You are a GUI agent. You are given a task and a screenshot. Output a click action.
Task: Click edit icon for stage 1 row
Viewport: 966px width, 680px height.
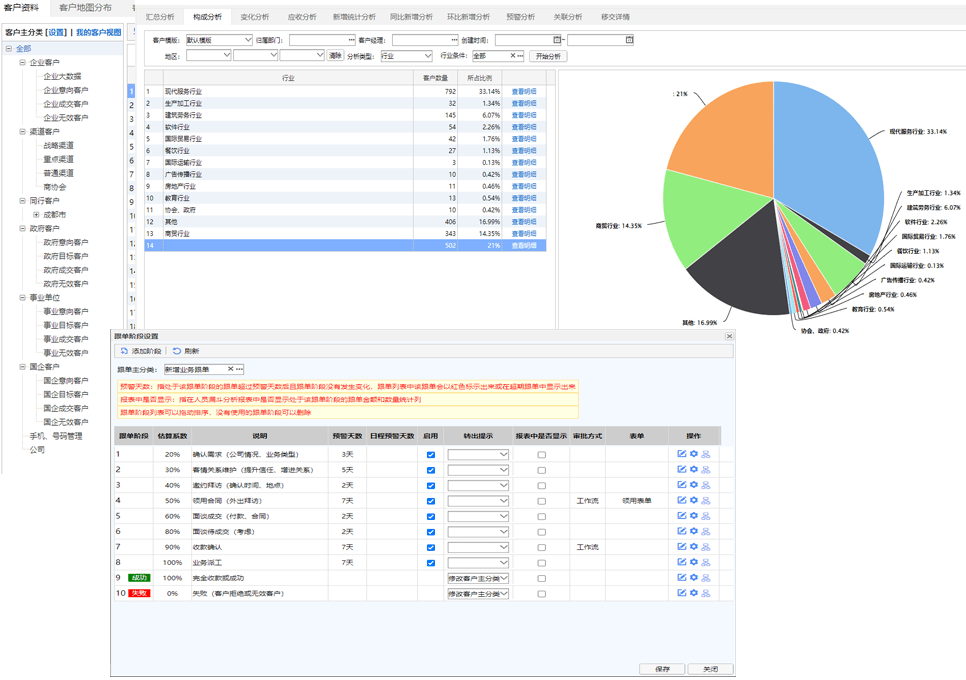682,454
